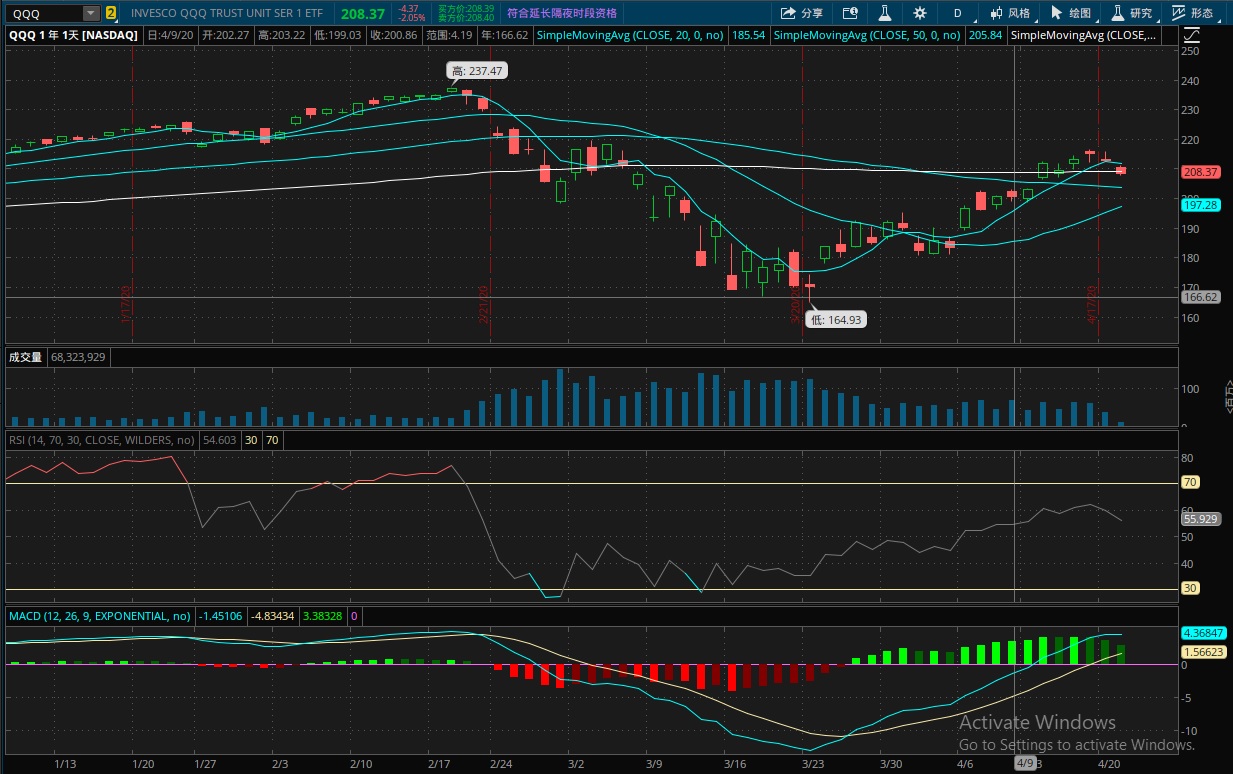Click the cyan 197.28 price axis tag
Screen dimensions: 1233x774
tap(1199, 204)
